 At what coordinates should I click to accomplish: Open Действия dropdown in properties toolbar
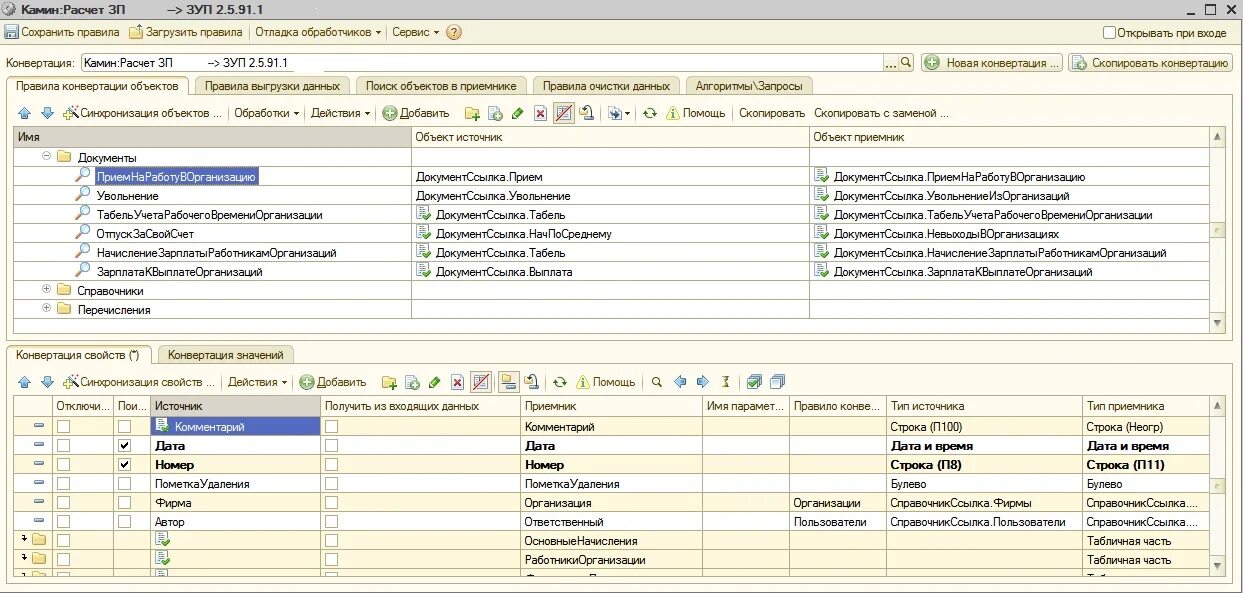tap(257, 382)
